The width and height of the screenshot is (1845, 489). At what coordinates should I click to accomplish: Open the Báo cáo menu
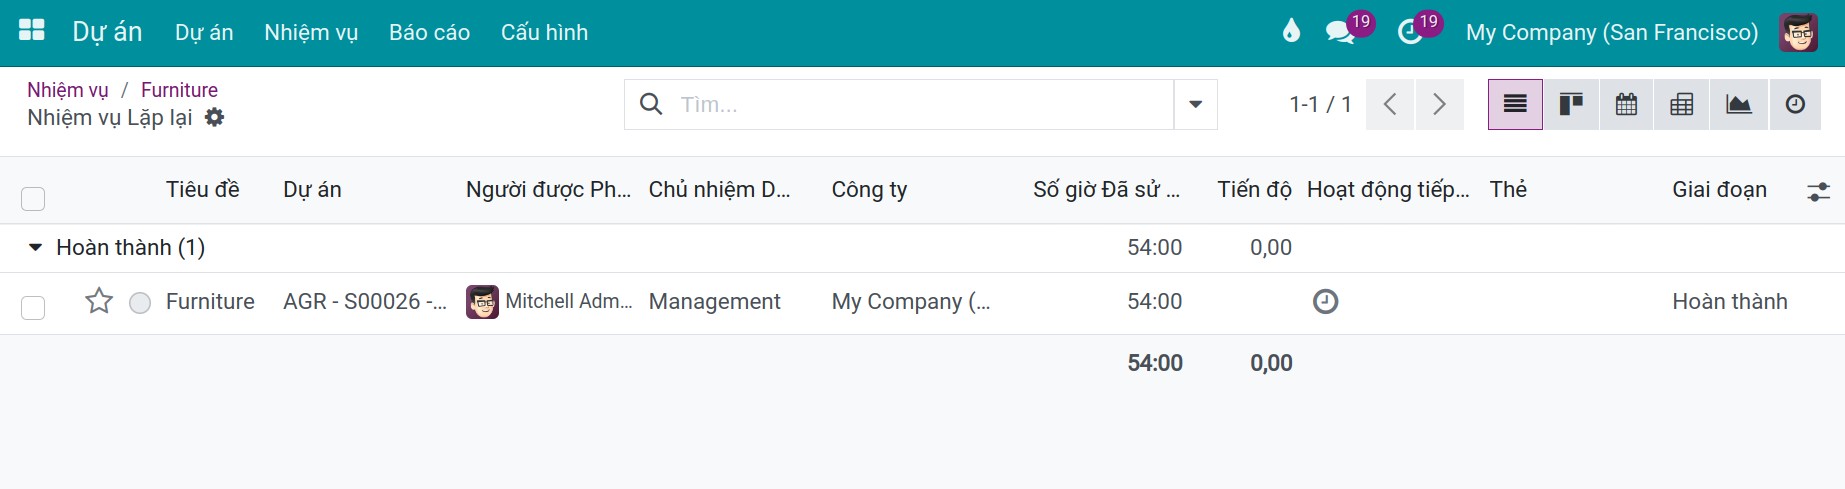pos(429,32)
